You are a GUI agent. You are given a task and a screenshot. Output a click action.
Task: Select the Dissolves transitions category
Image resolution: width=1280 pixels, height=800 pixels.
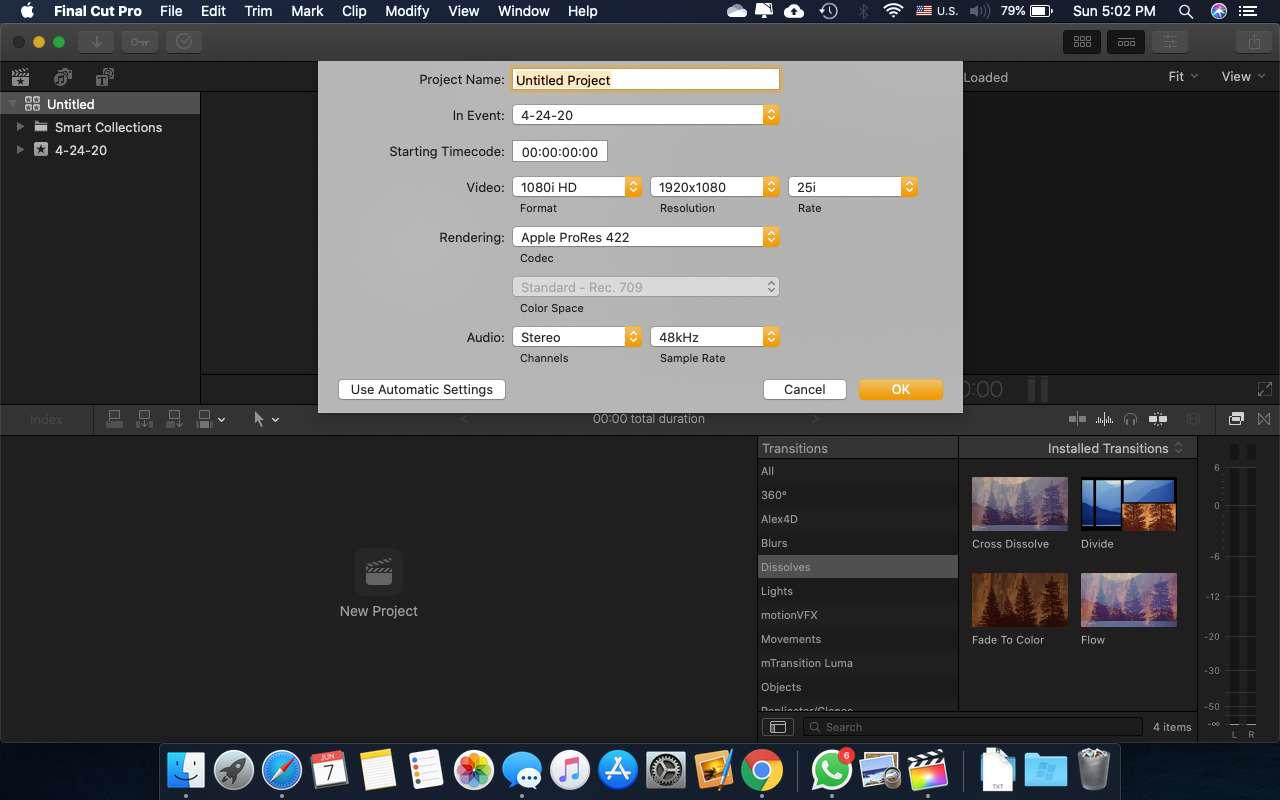(858, 567)
